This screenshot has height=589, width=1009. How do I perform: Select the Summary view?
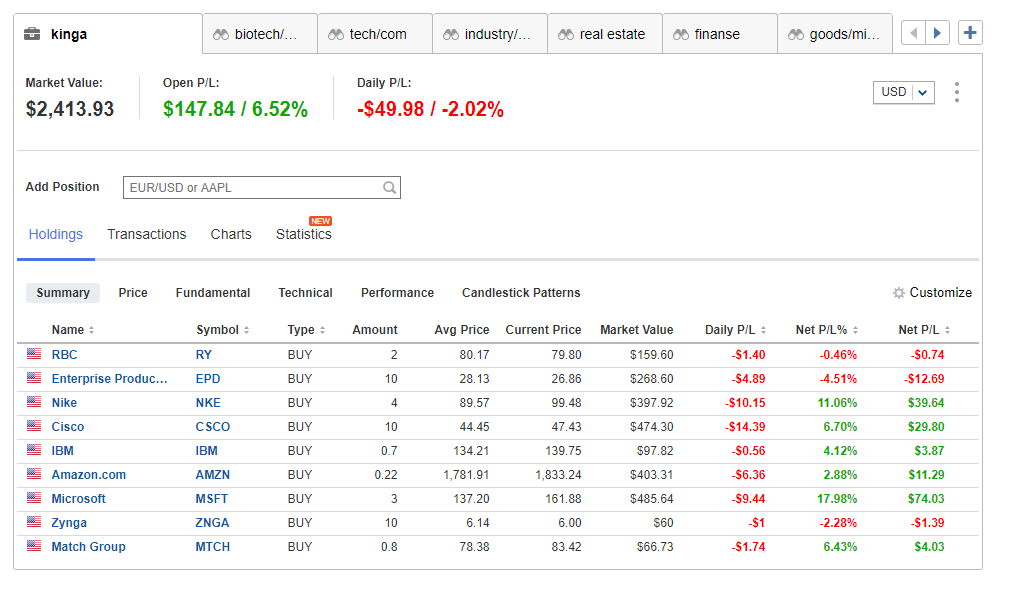pyautogui.click(x=63, y=293)
